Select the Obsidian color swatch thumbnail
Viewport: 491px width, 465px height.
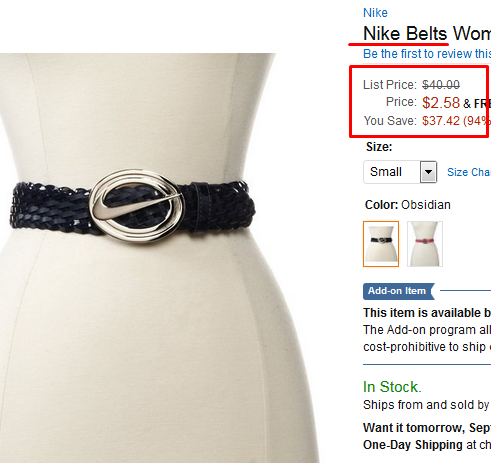pos(381,244)
